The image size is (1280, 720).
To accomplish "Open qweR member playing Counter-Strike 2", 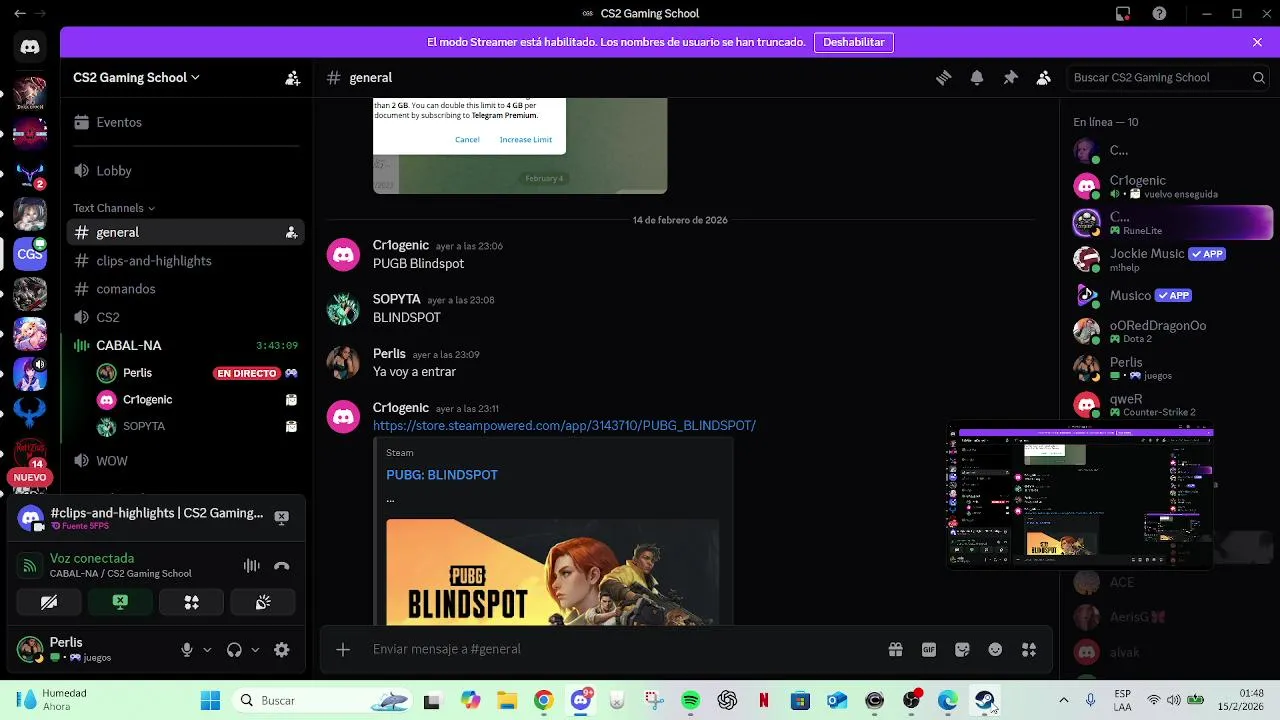I will point(1167,404).
